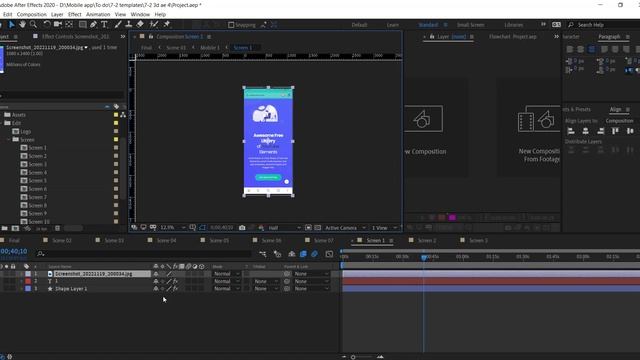Viewport: 640px width, 360px height.
Task: Select the Unified Camera tool
Action: (58, 25)
